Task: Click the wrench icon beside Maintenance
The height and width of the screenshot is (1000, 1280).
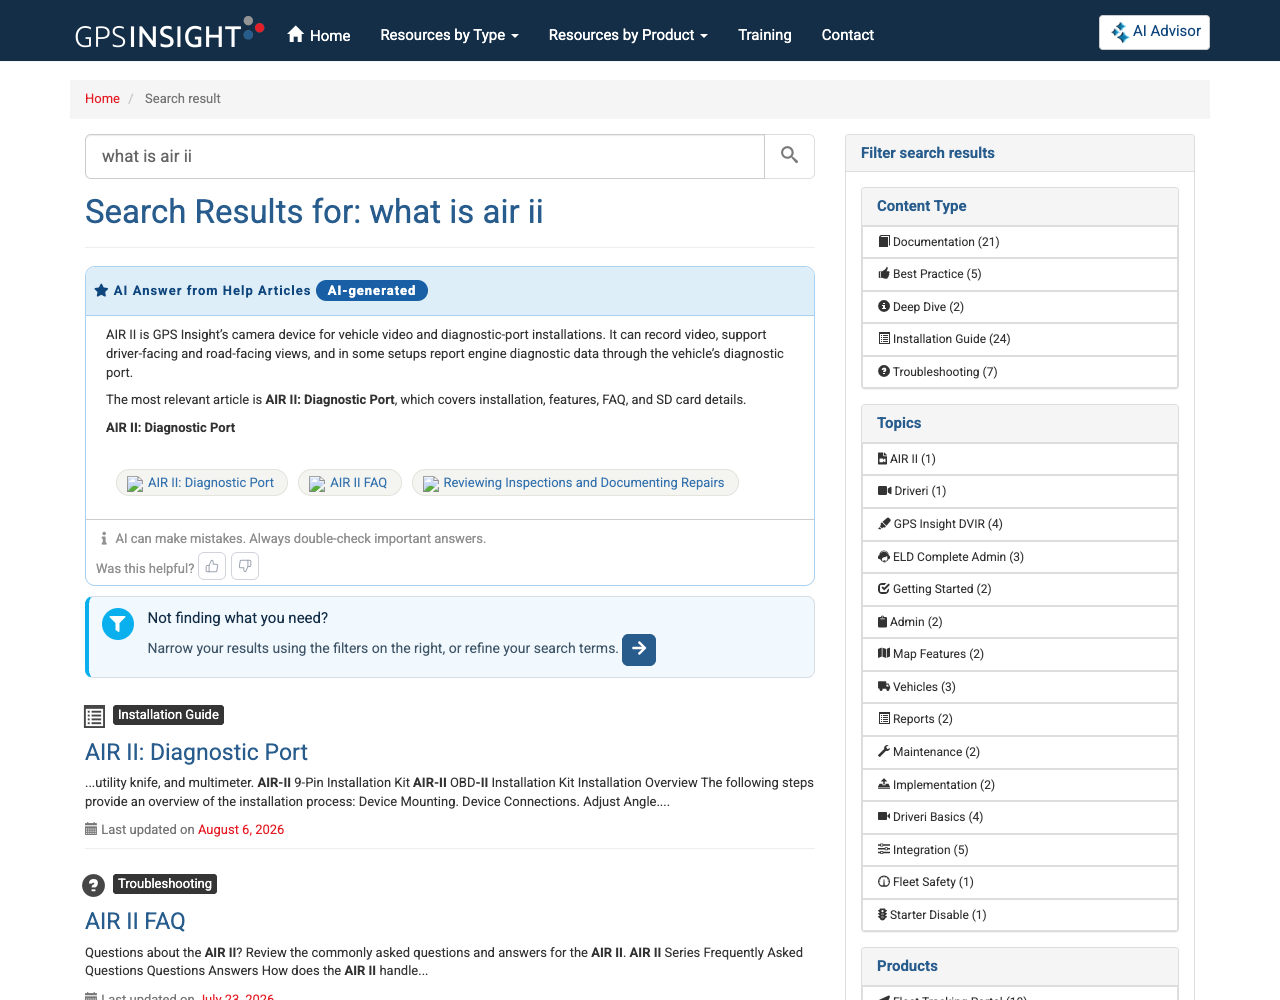Action: [x=884, y=752]
